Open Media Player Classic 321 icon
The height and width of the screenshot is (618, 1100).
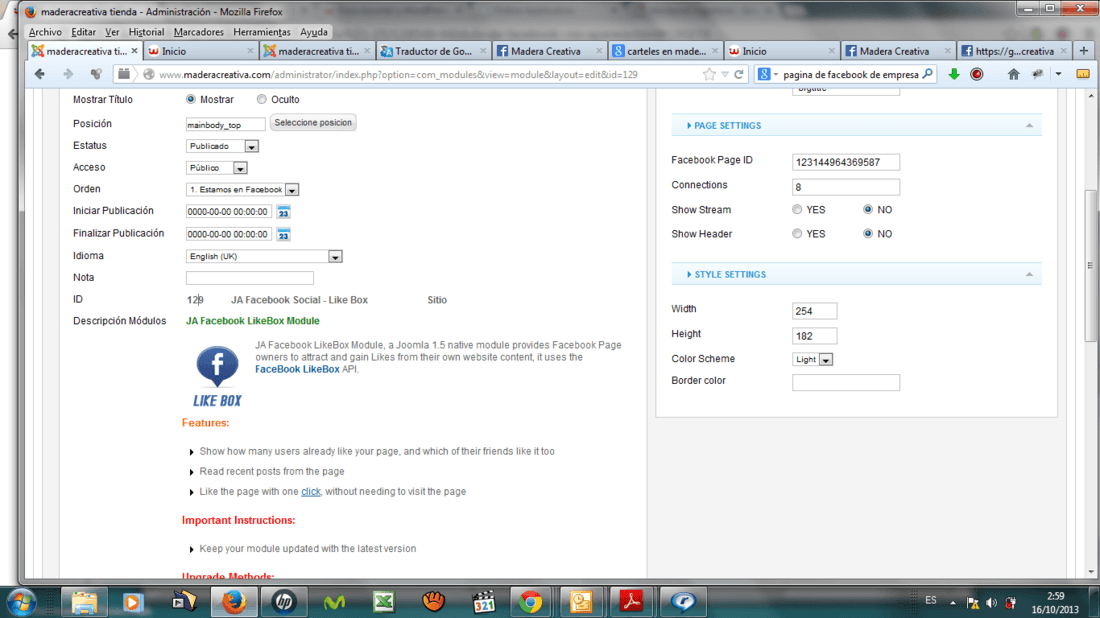pyautogui.click(x=483, y=602)
